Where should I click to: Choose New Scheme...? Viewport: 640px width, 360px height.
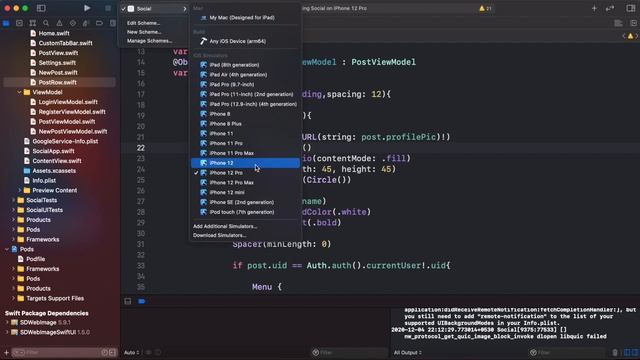point(144,32)
